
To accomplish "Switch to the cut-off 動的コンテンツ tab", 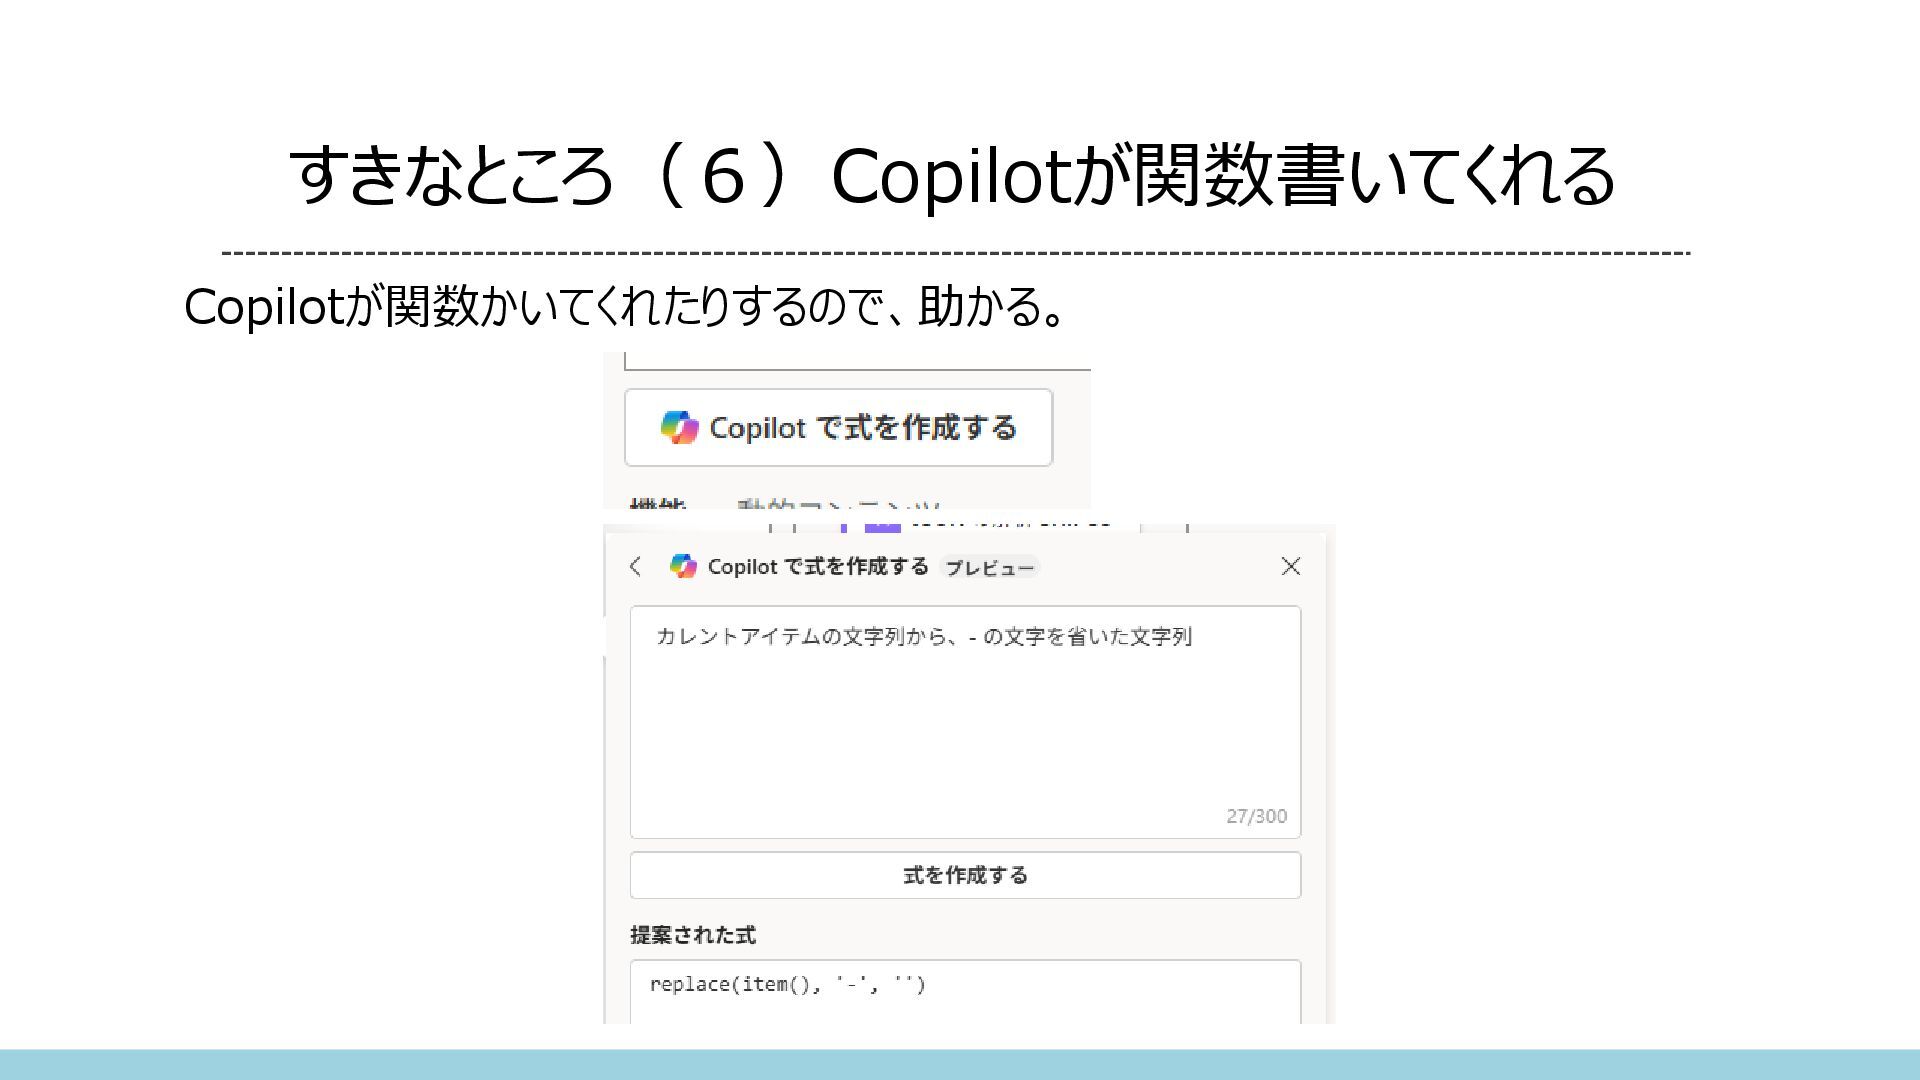I will [x=838, y=504].
